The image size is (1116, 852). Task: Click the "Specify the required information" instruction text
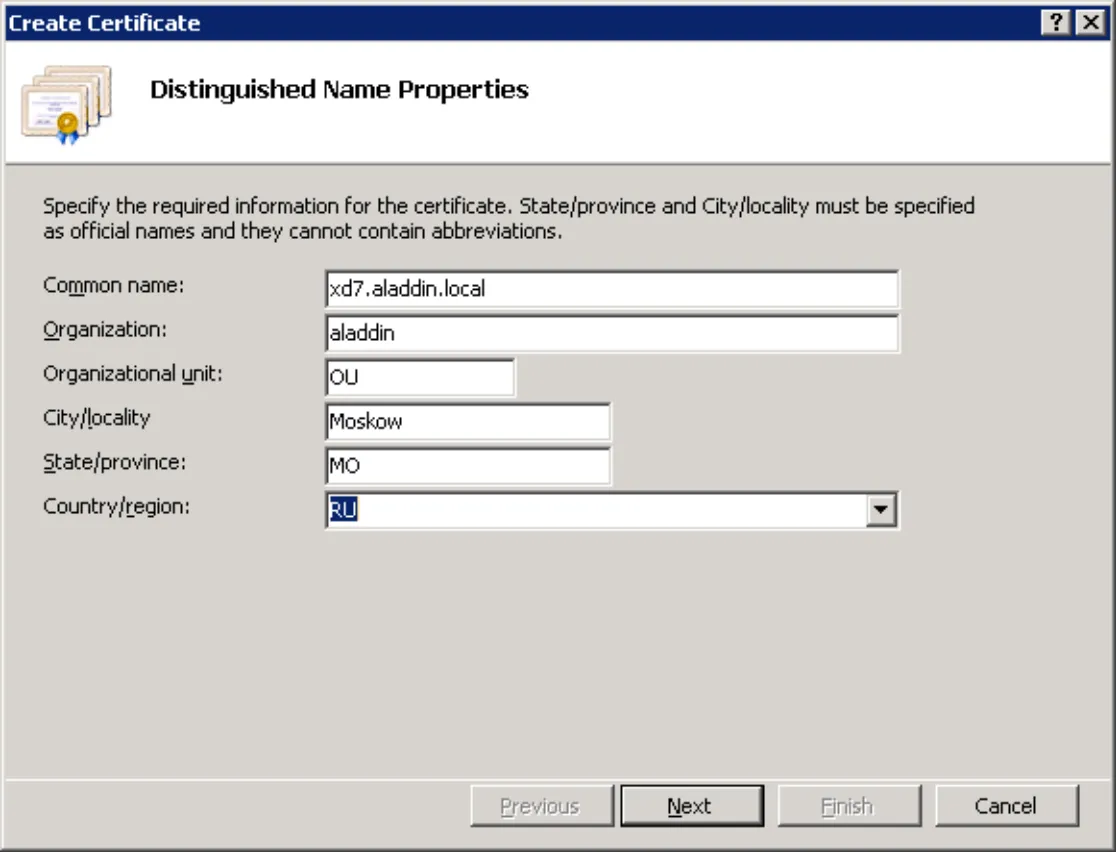coord(509,219)
